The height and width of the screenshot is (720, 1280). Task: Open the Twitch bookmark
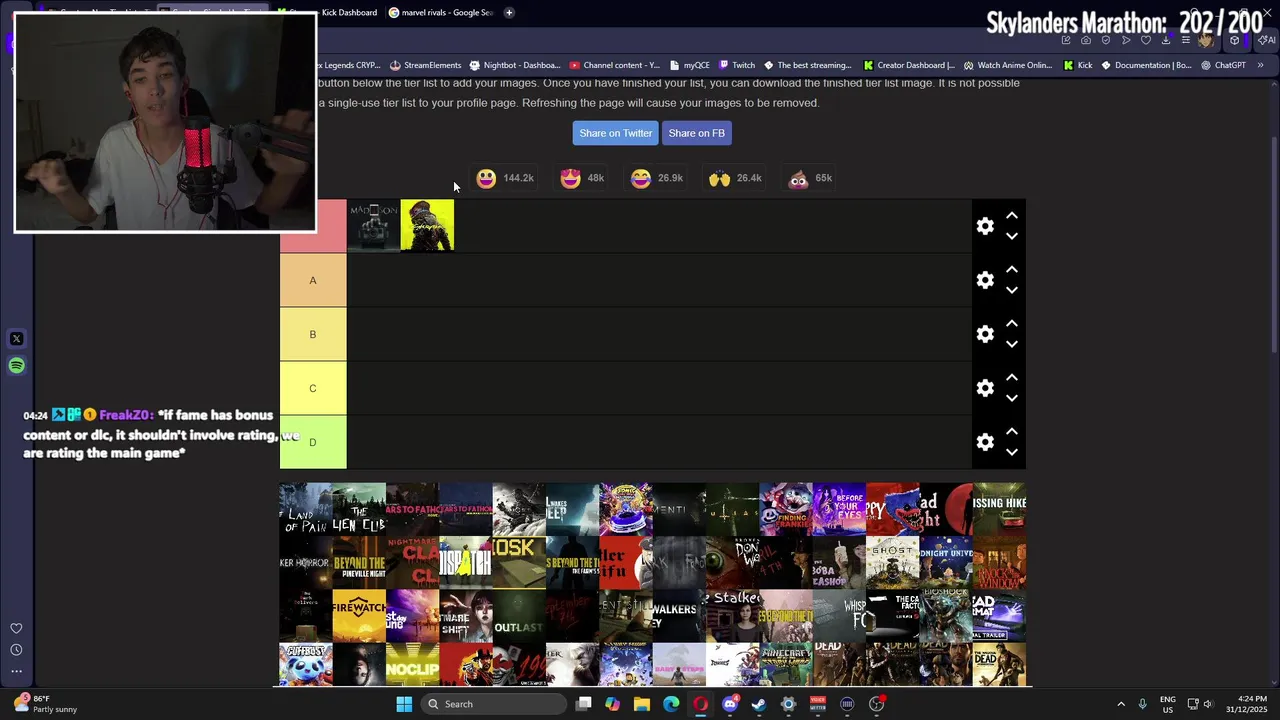tap(736, 65)
